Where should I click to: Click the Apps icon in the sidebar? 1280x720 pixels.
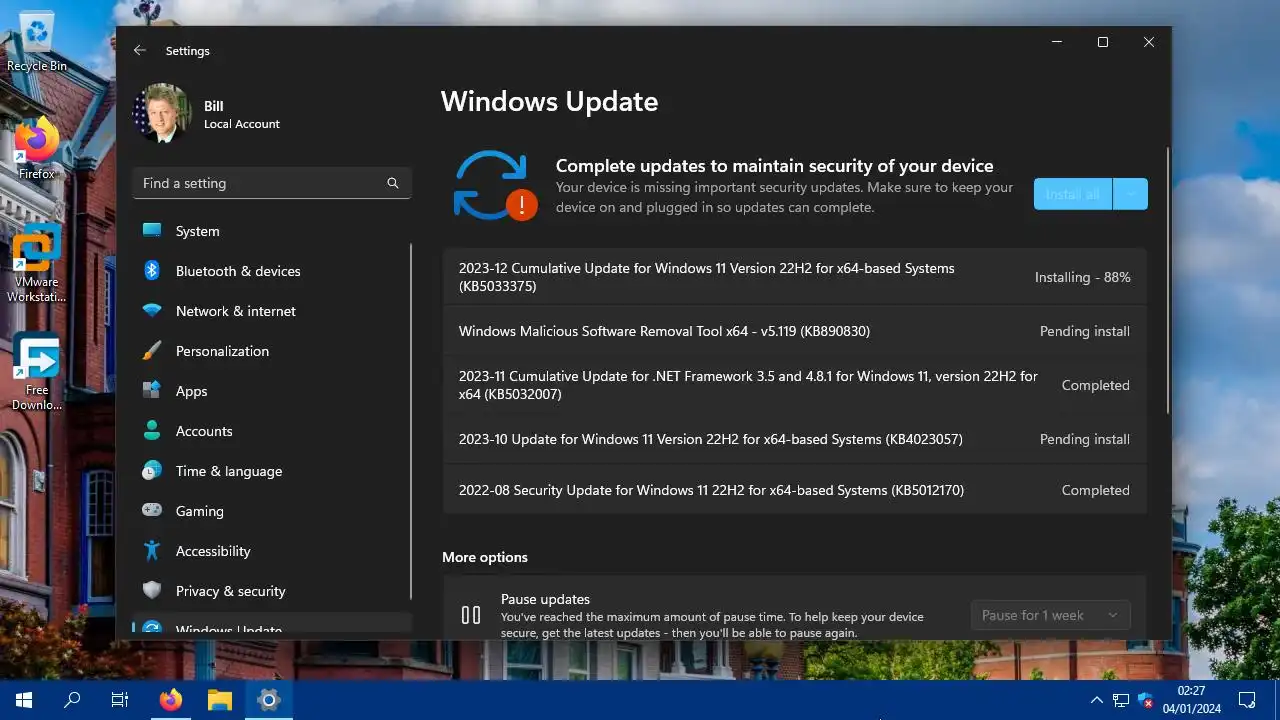point(152,391)
